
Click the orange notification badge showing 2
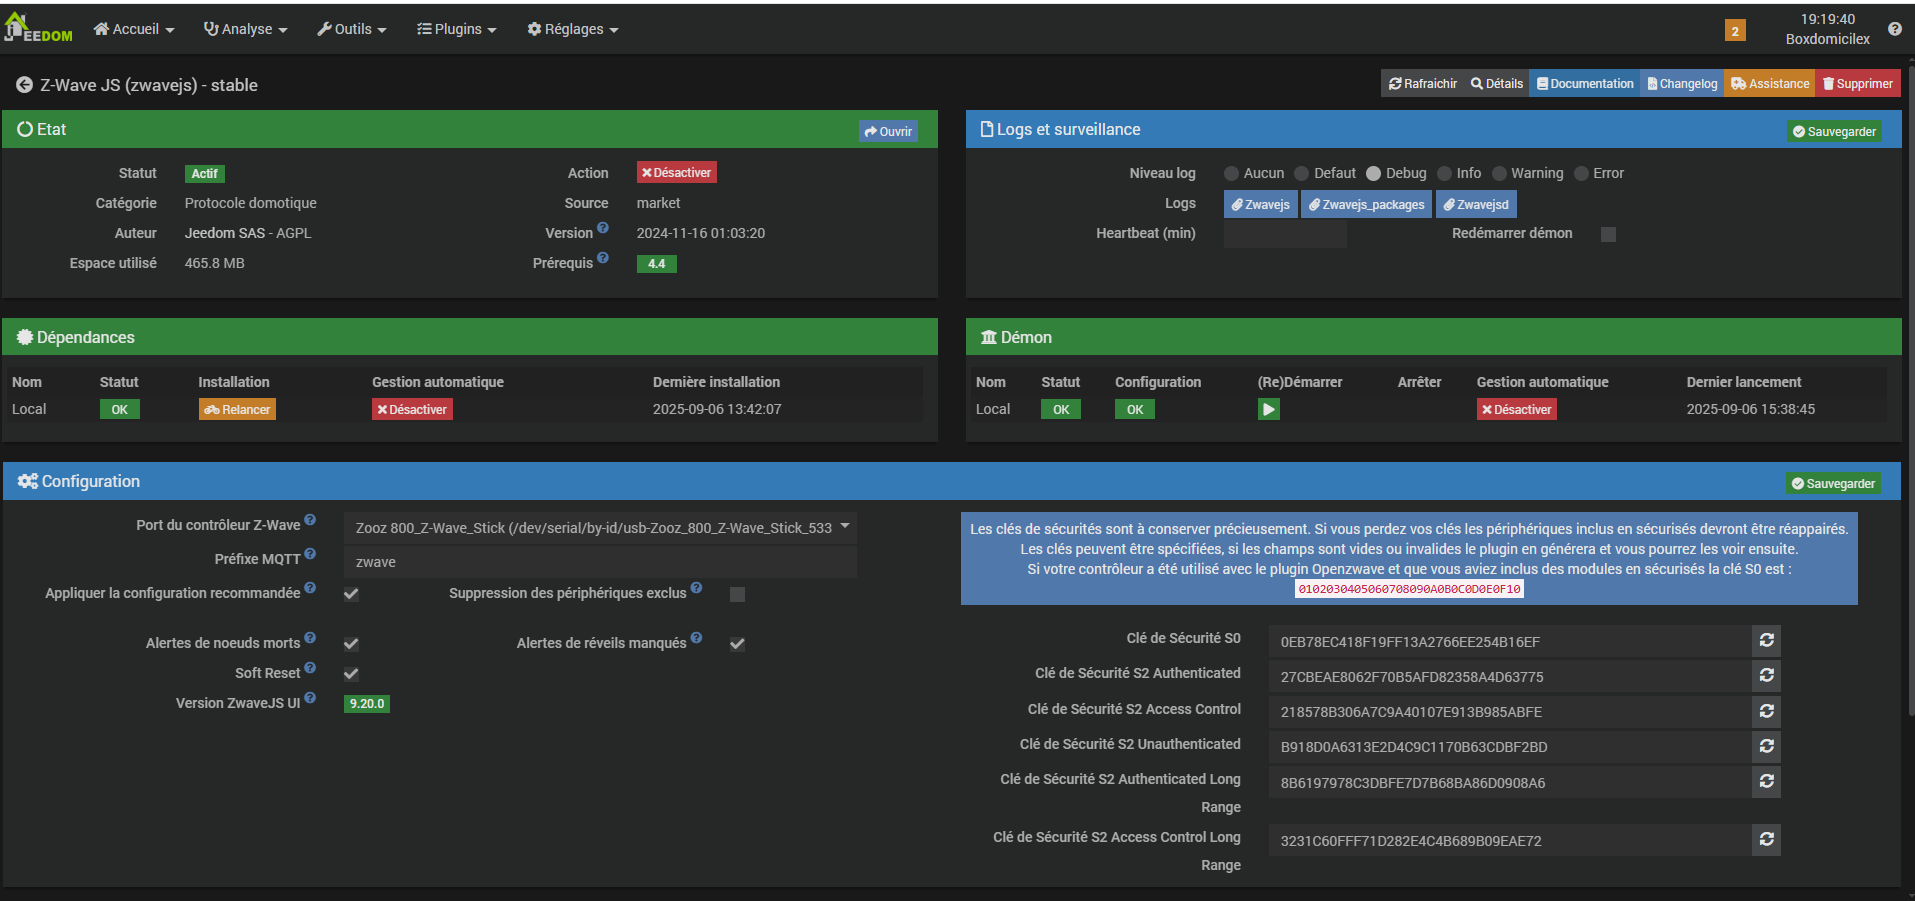point(1735,31)
